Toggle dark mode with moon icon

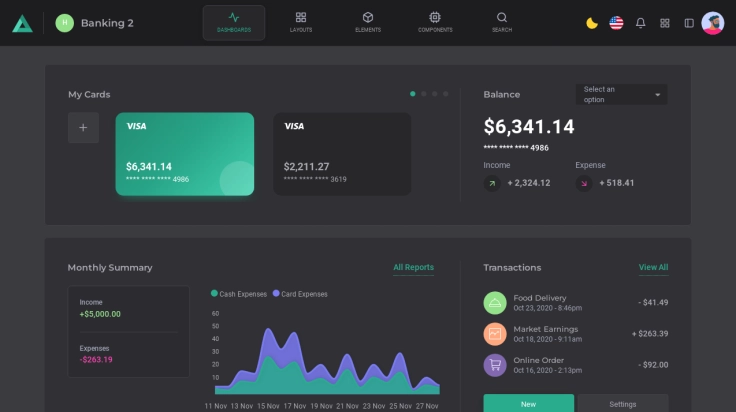pyautogui.click(x=592, y=23)
